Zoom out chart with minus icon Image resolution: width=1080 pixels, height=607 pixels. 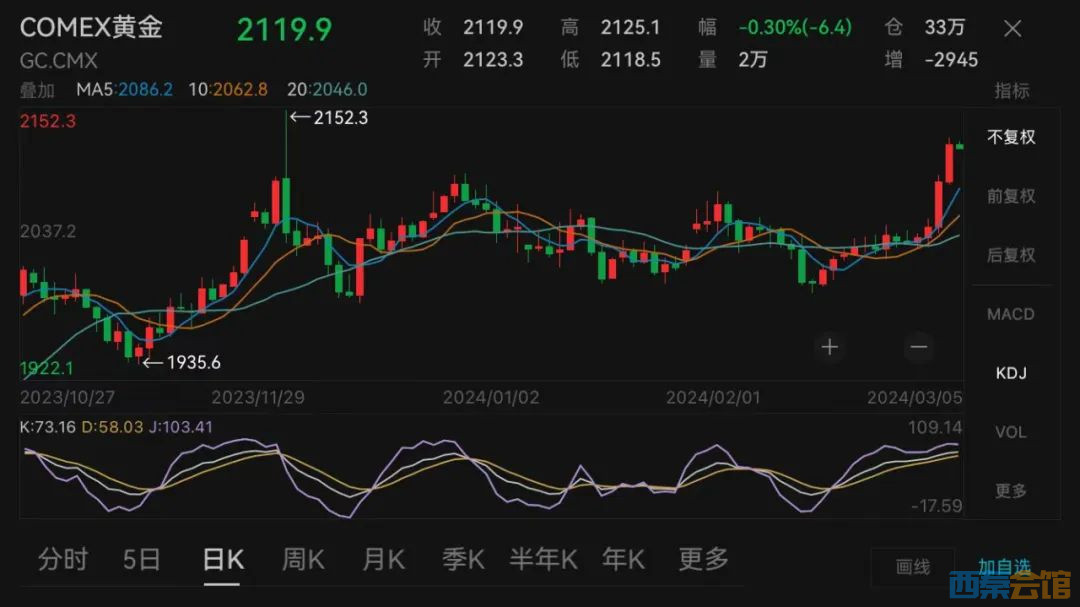[x=918, y=347]
